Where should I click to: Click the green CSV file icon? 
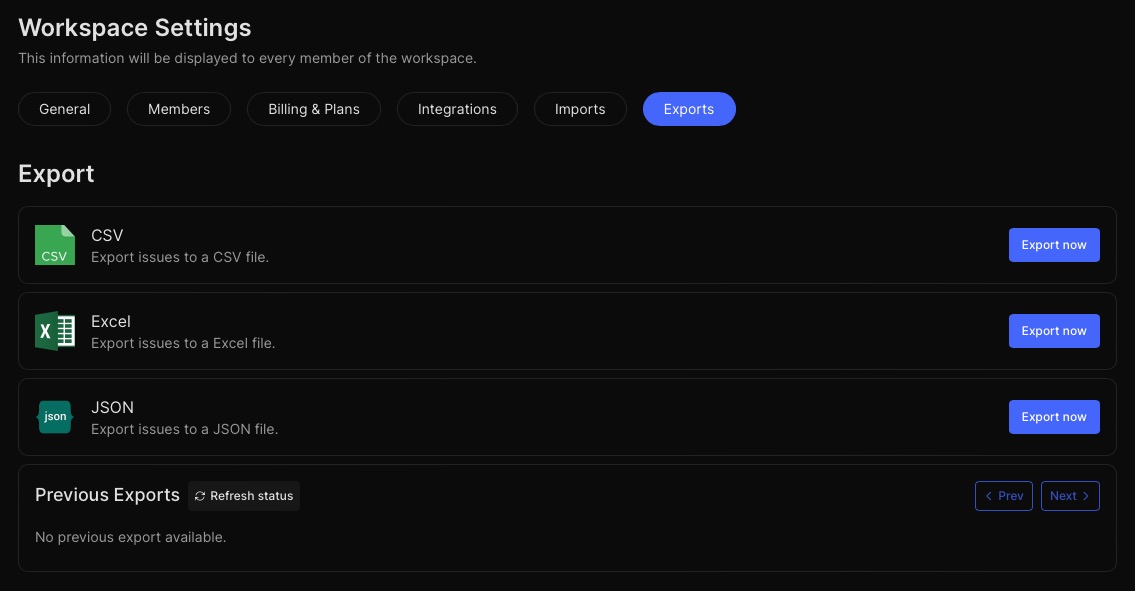pos(55,245)
